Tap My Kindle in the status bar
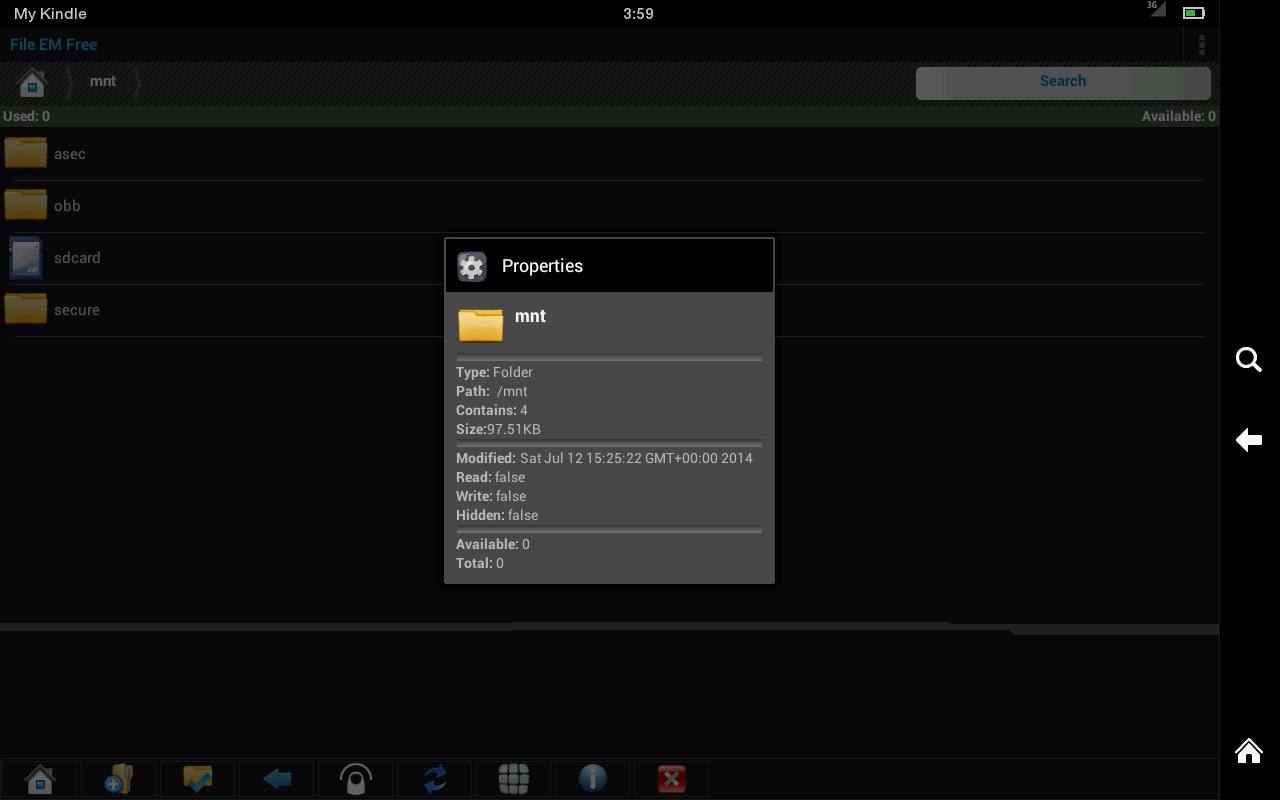Viewport: 1280px width, 800px height. pos(48,13)
